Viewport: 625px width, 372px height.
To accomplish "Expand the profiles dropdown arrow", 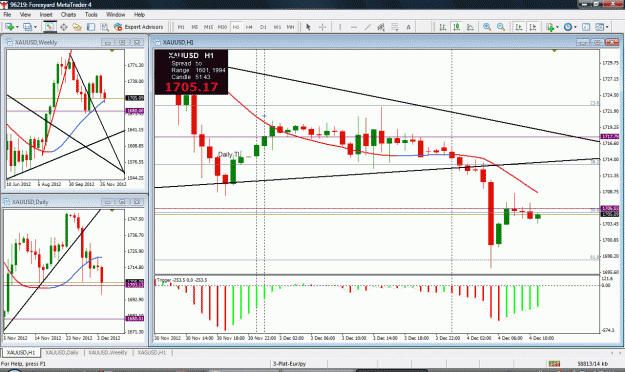I will (x=35, y=27).
